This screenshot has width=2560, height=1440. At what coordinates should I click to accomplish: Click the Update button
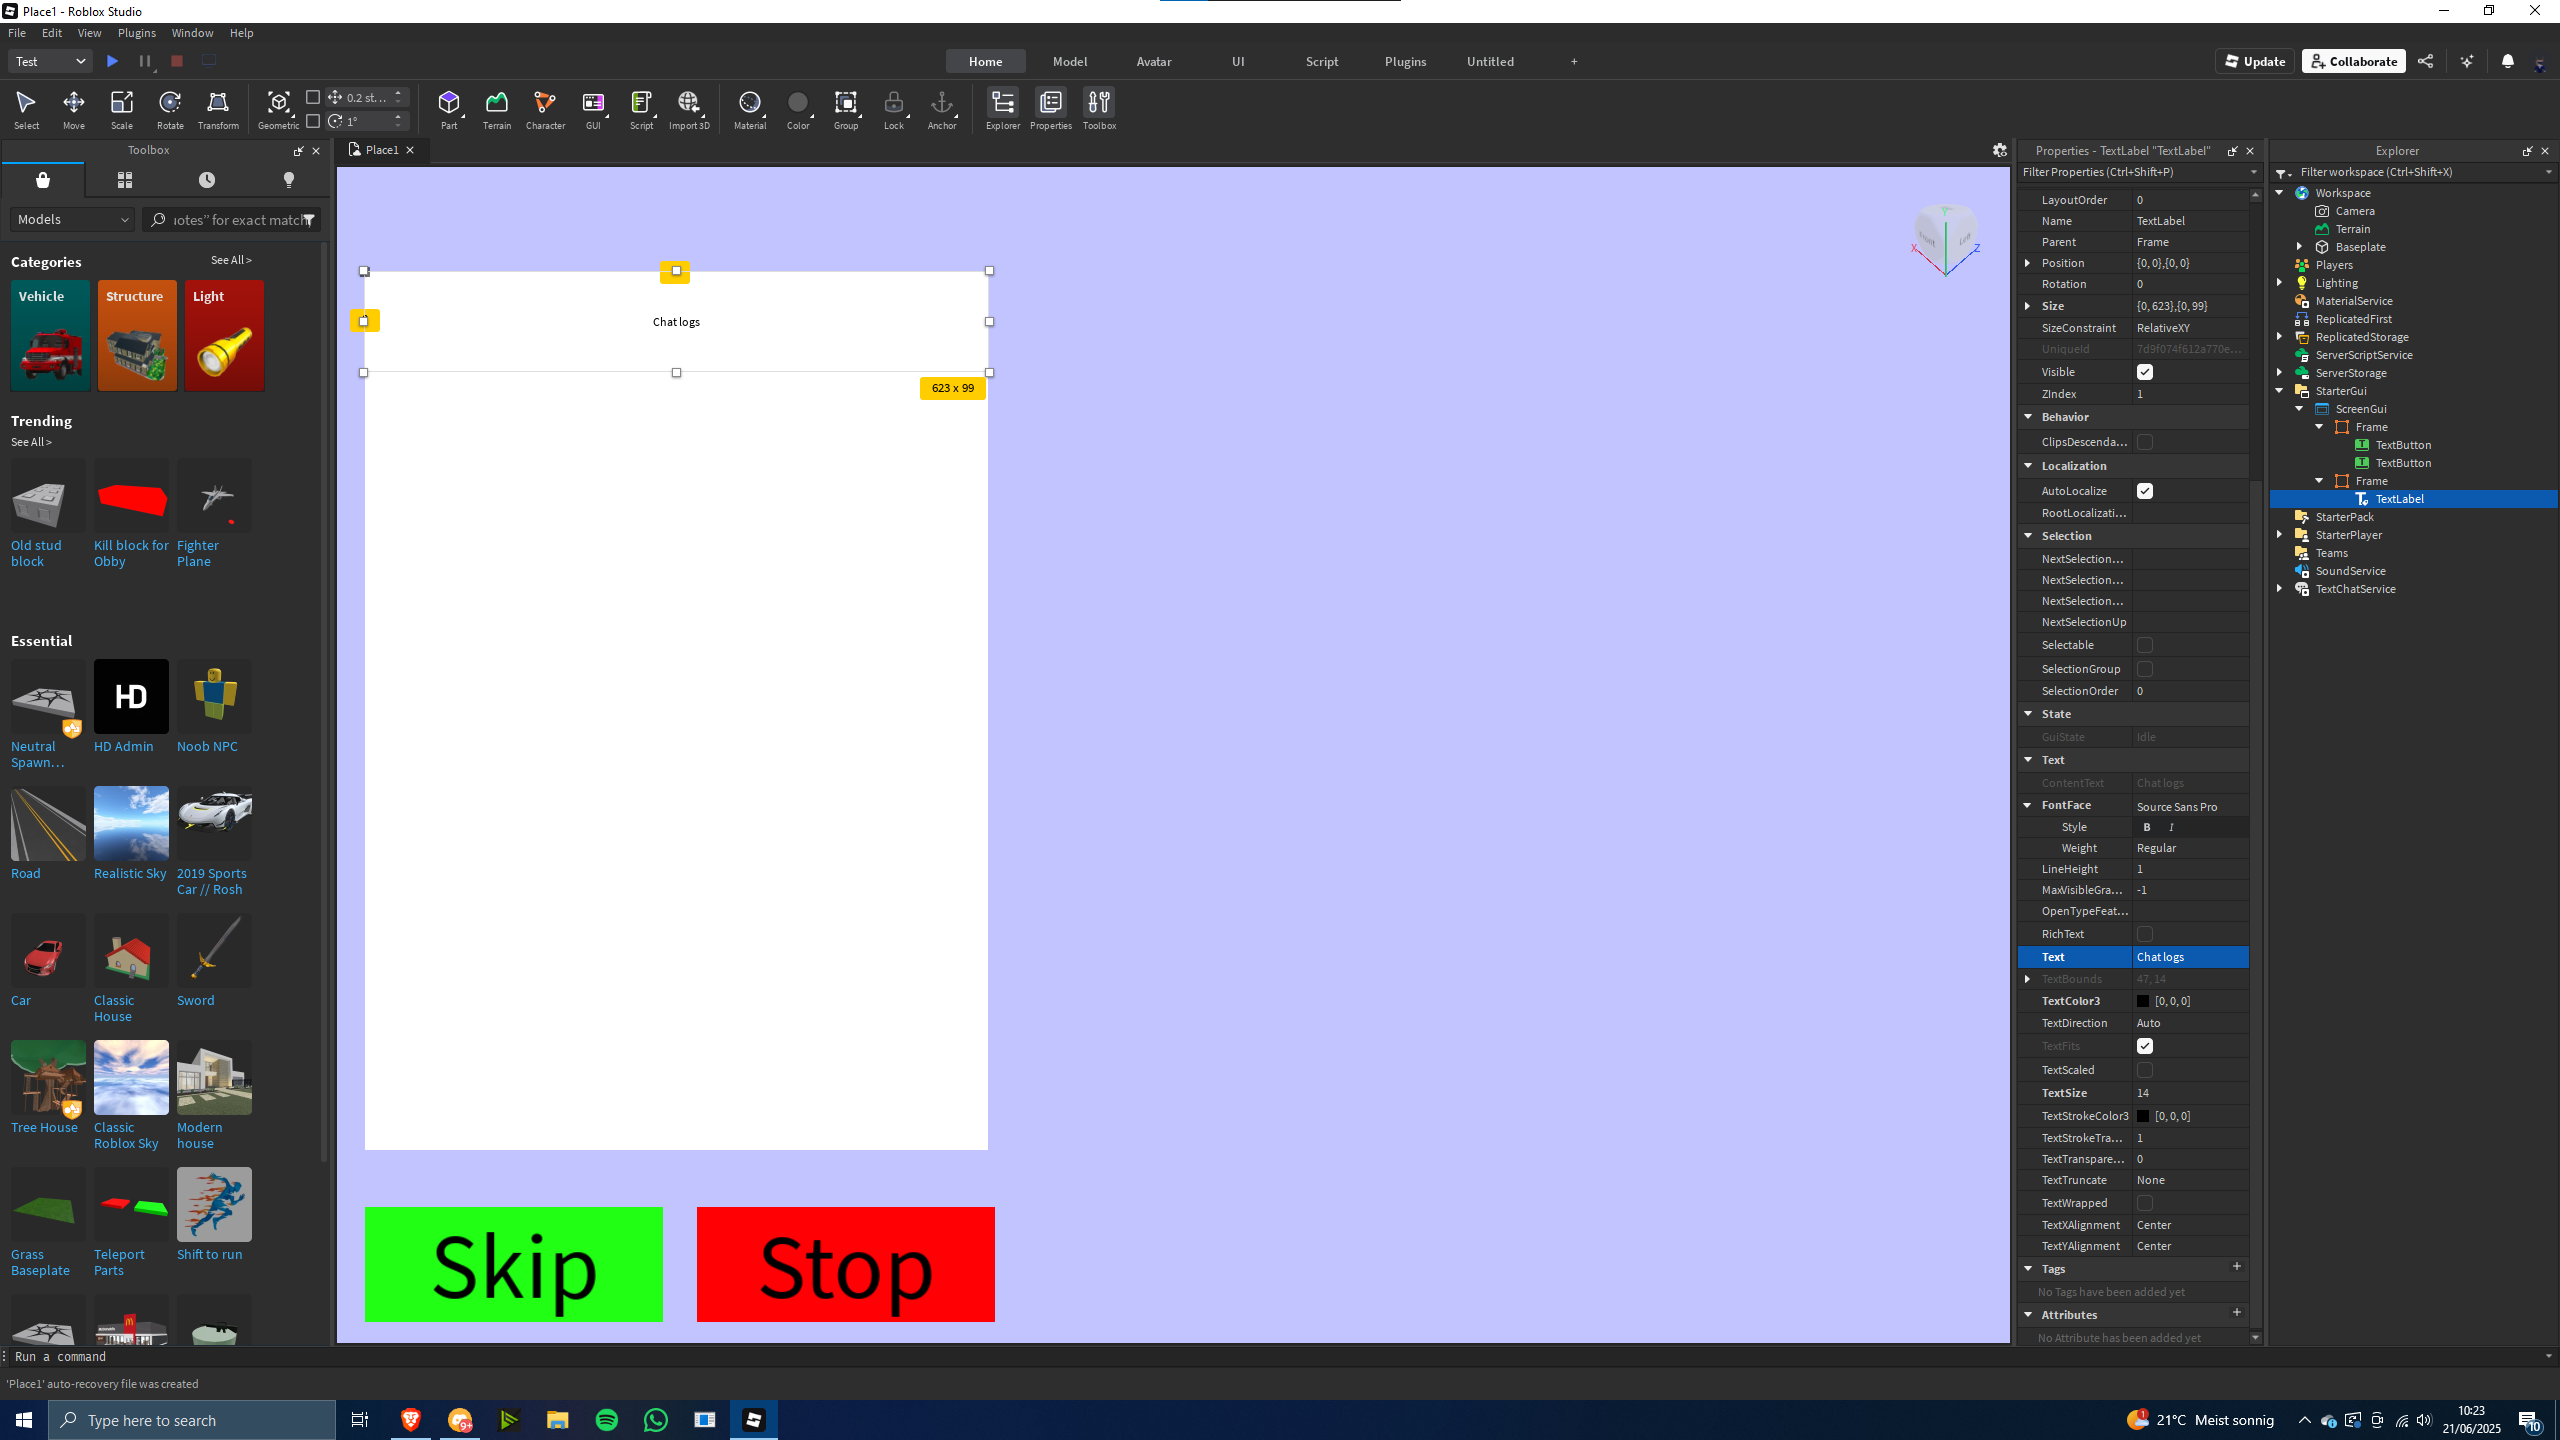pos(2254,61)
